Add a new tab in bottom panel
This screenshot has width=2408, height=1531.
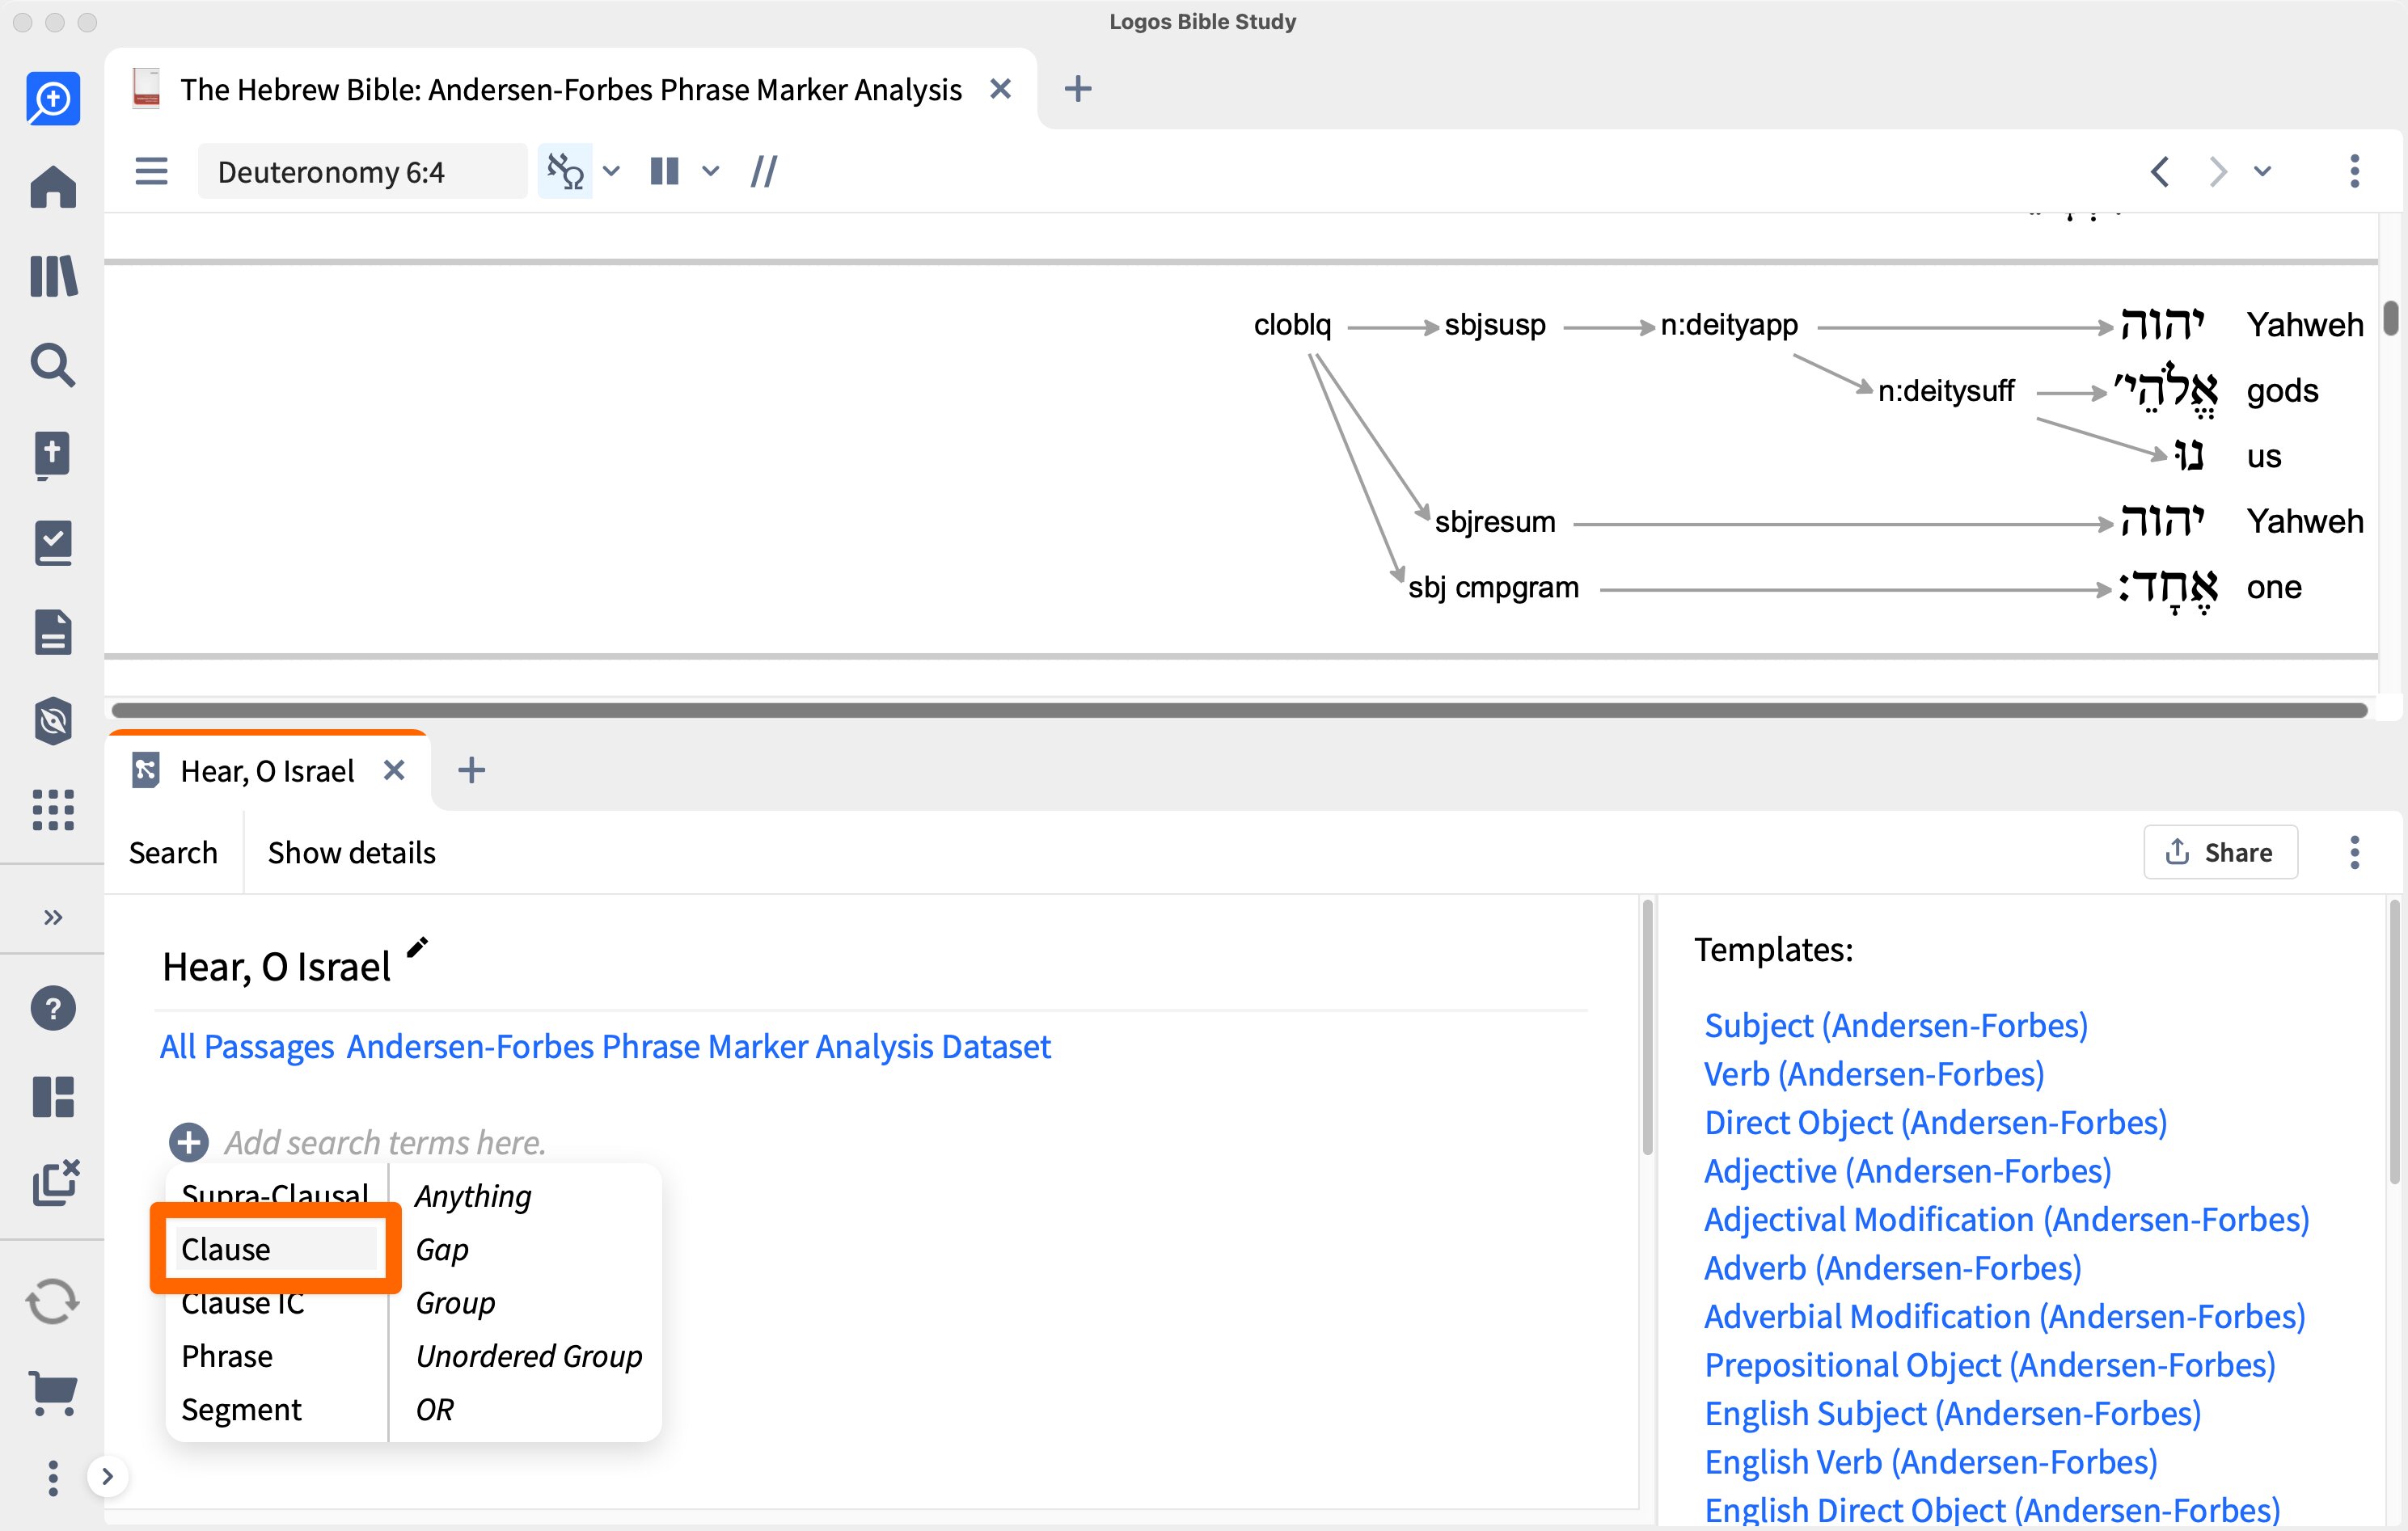(472, 770)
